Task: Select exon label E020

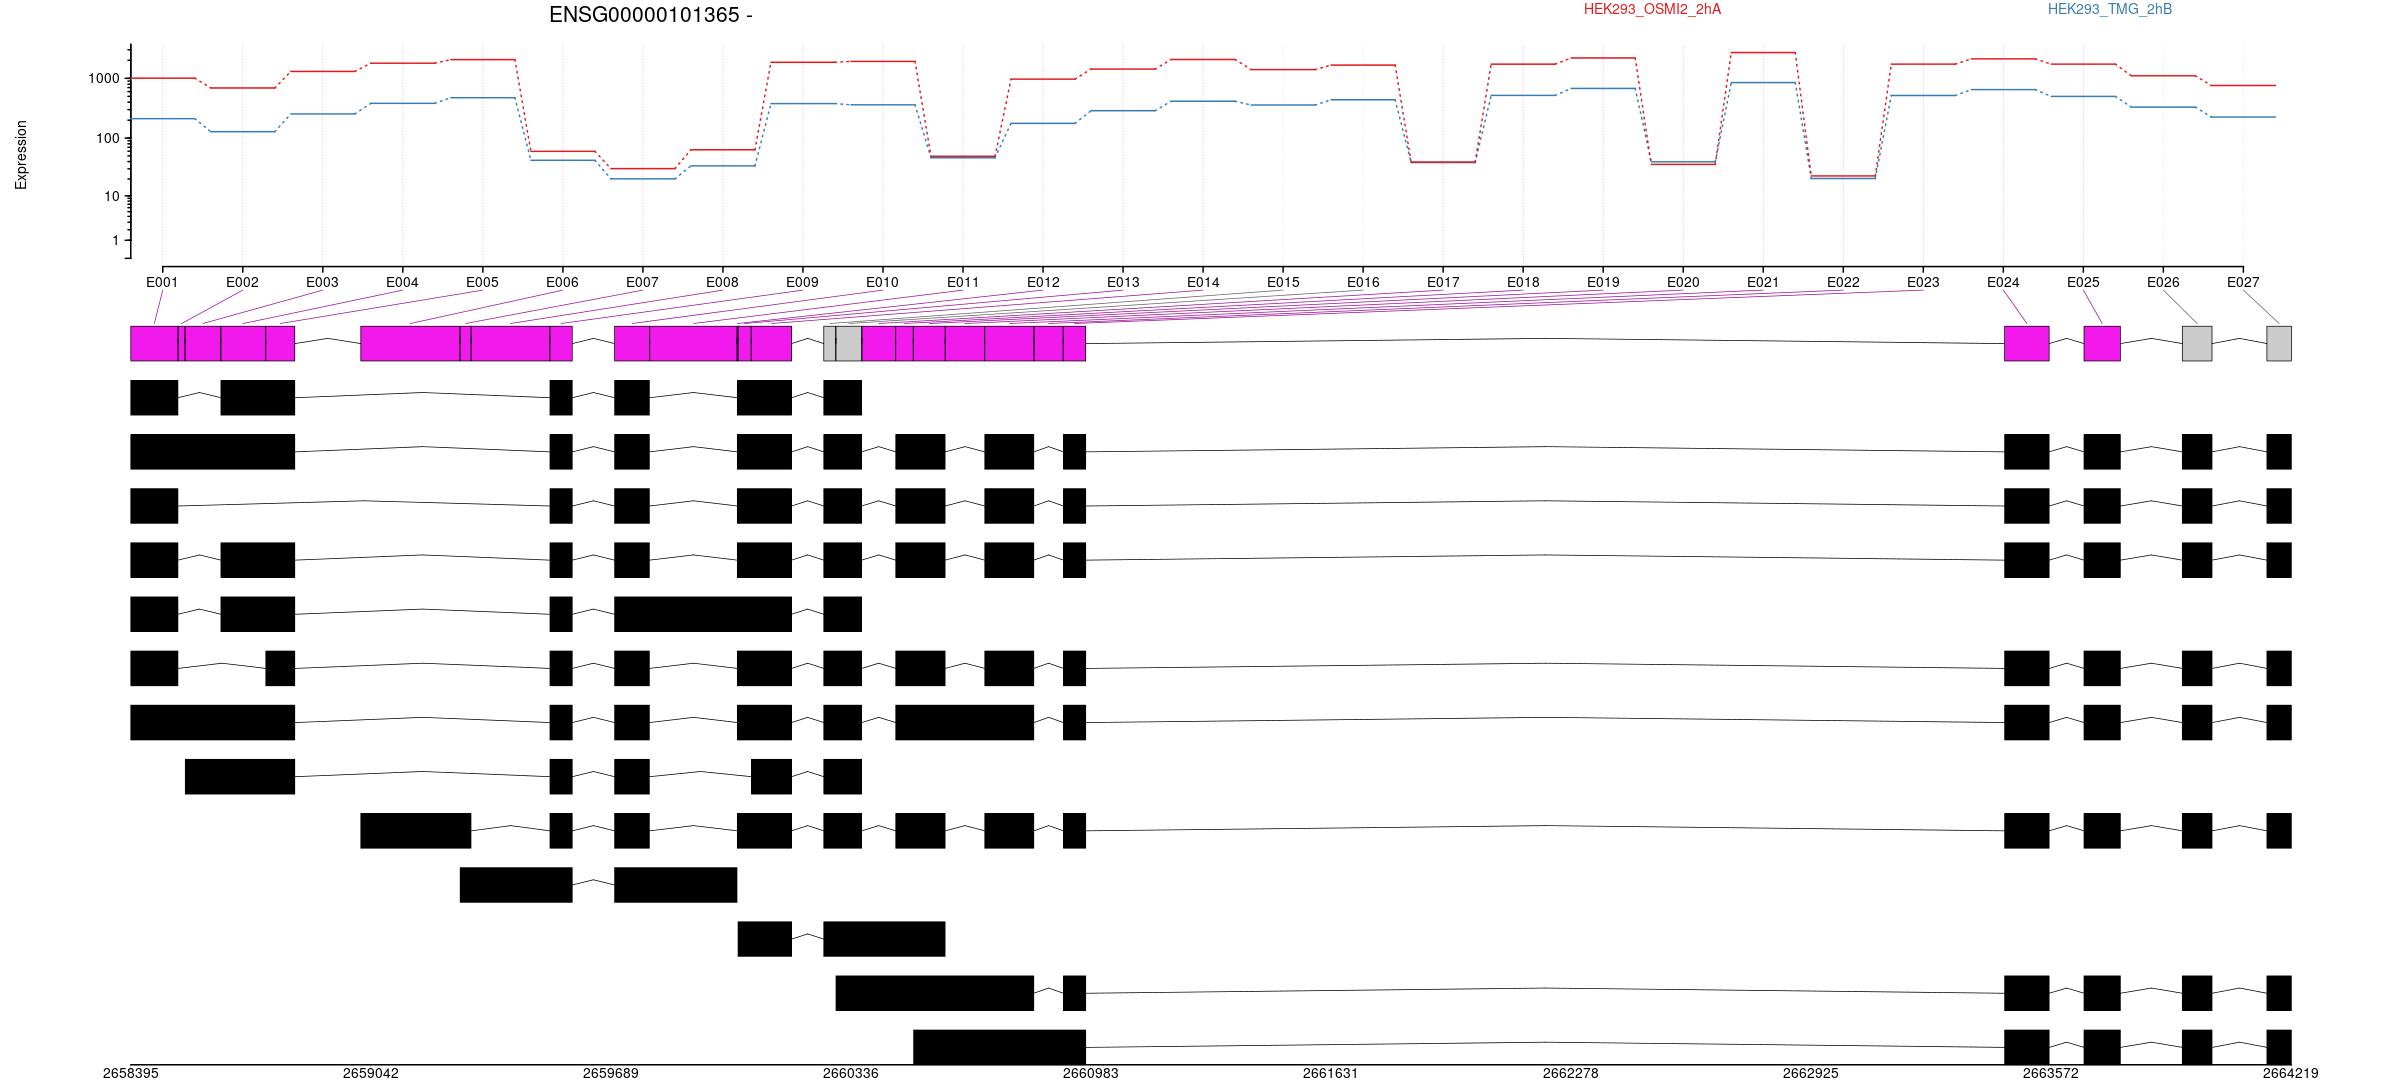Action: point(1683,282)
